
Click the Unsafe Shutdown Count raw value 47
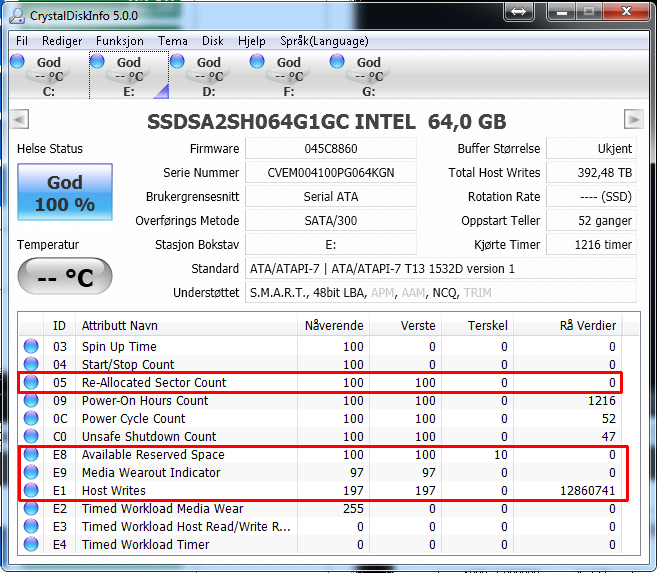click(608, 436)
